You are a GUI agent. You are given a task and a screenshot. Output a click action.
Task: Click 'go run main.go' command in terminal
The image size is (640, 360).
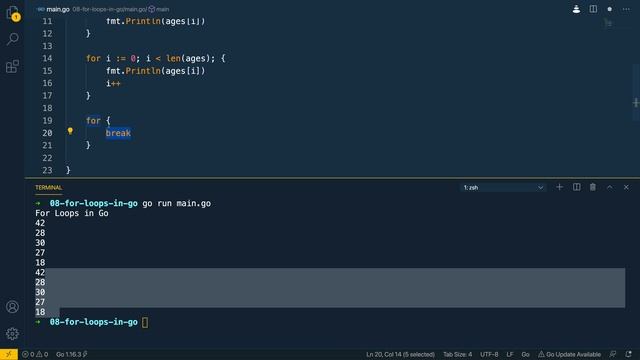click(177, 203)
